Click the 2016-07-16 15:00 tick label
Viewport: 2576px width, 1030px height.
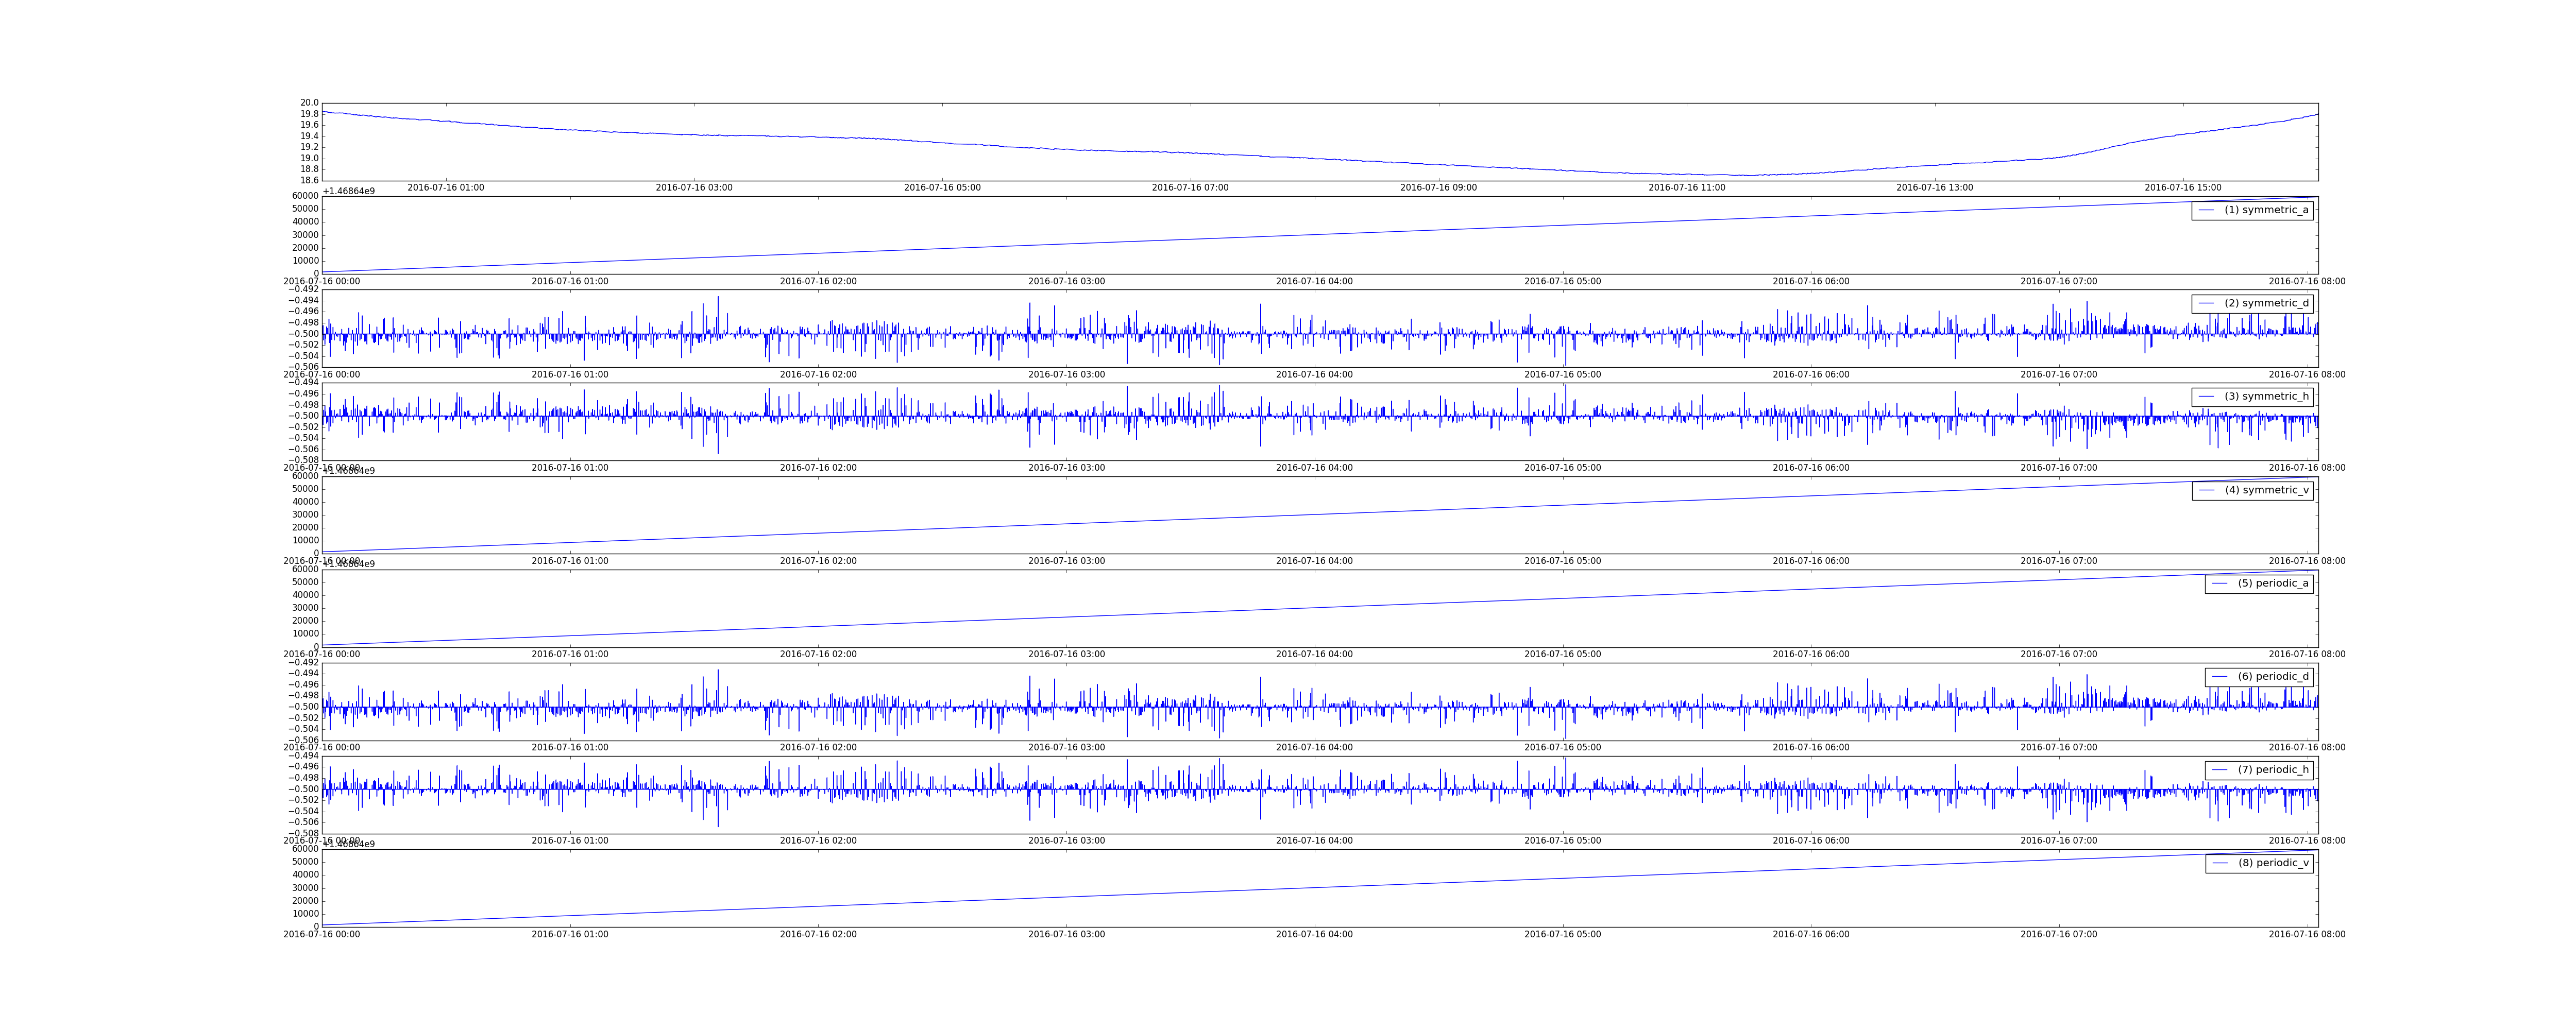tap(2182, 188)
